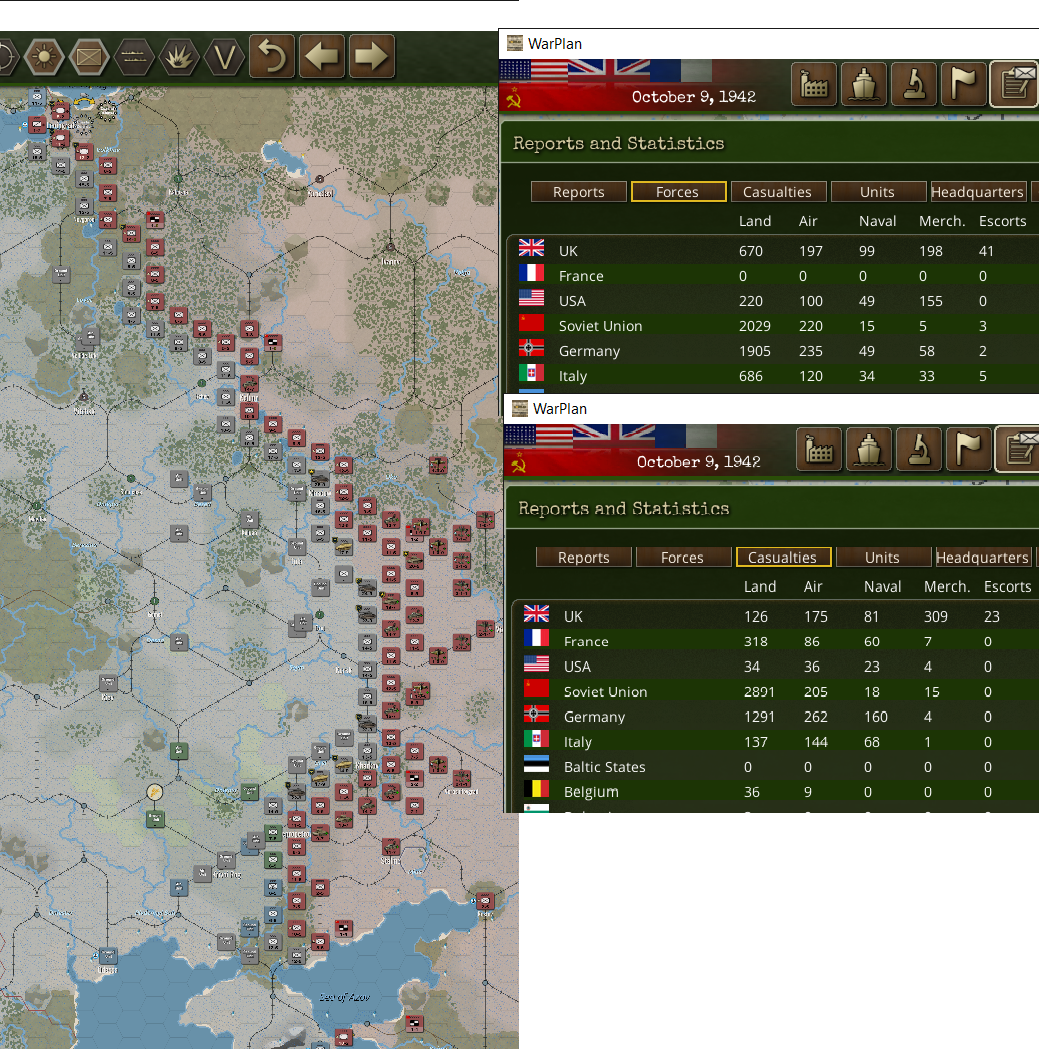Screen dimensions: 1039x1049
Task: Open diplomacy flag icon in upper WarPlan window
Action: coord(964,85)
